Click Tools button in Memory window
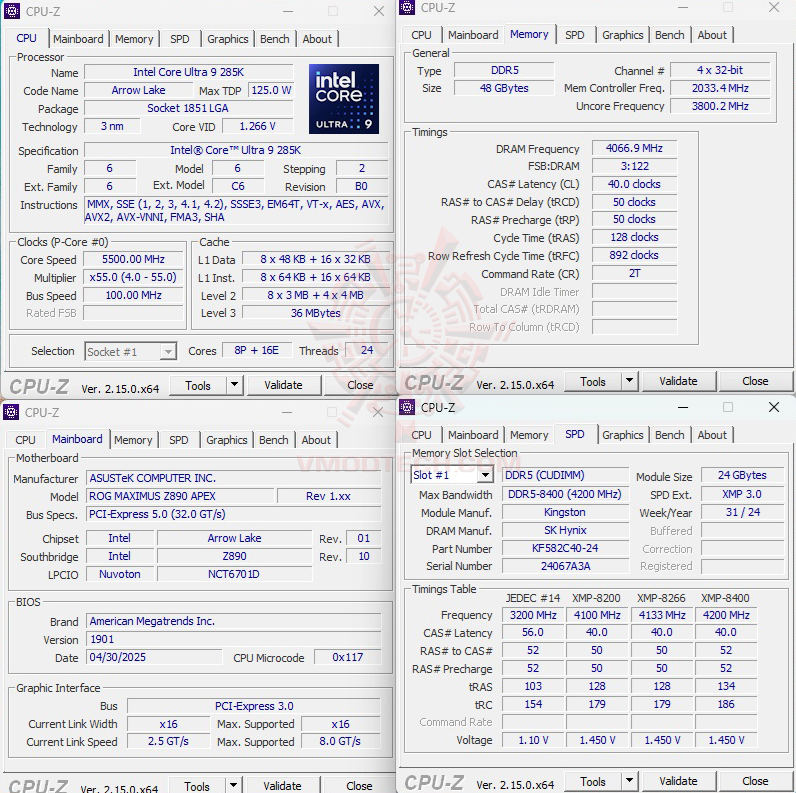 coord(593,381)
